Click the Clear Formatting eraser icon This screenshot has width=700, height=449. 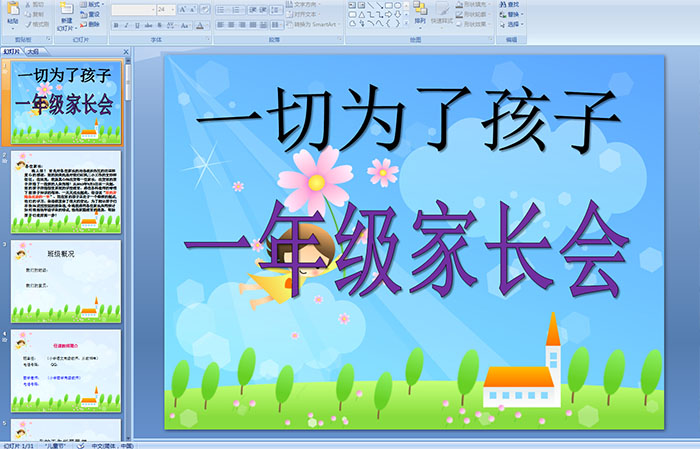pos(205,9)
